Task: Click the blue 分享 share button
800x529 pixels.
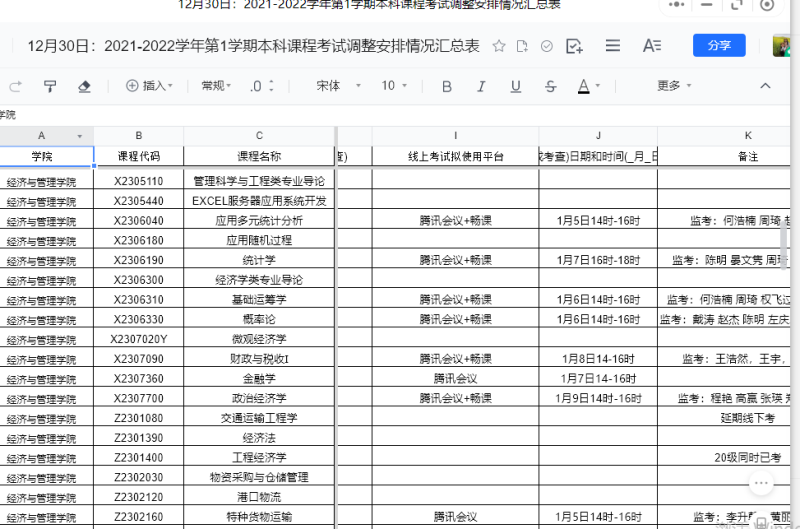Action: pyautogui.click(x=719, y=46)
